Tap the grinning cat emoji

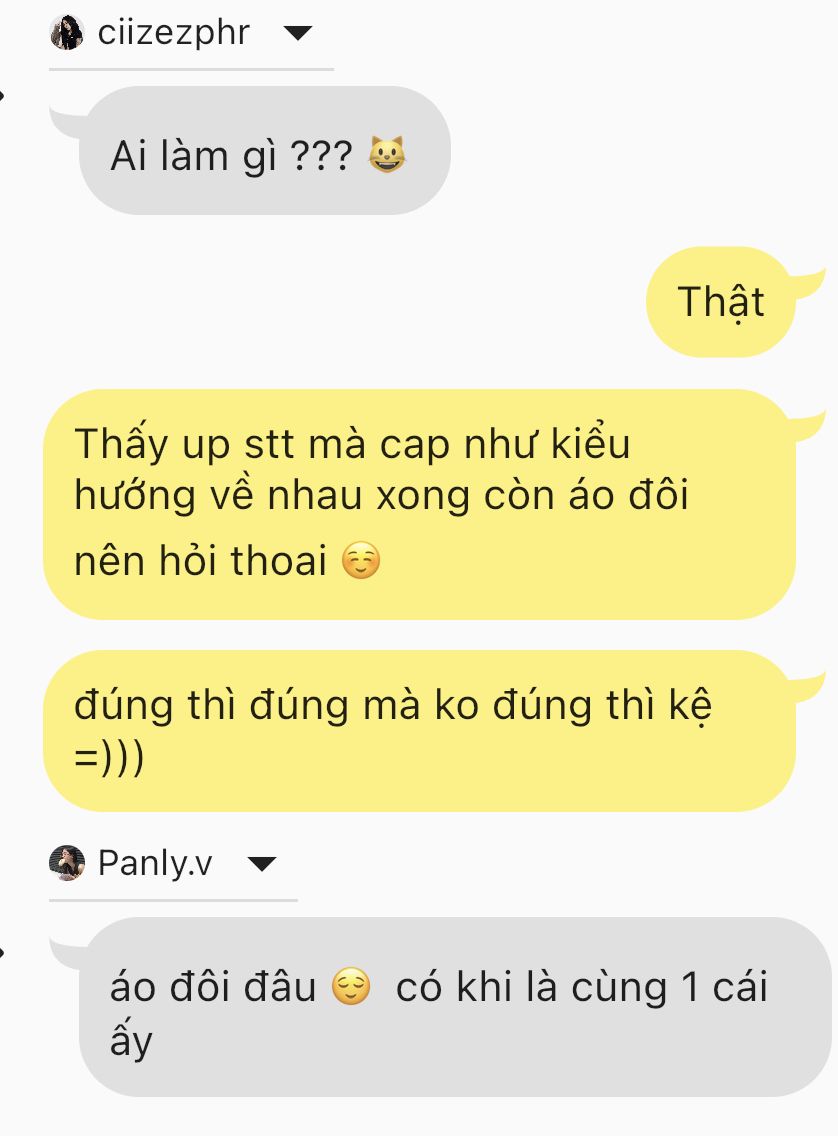point(387,154)
